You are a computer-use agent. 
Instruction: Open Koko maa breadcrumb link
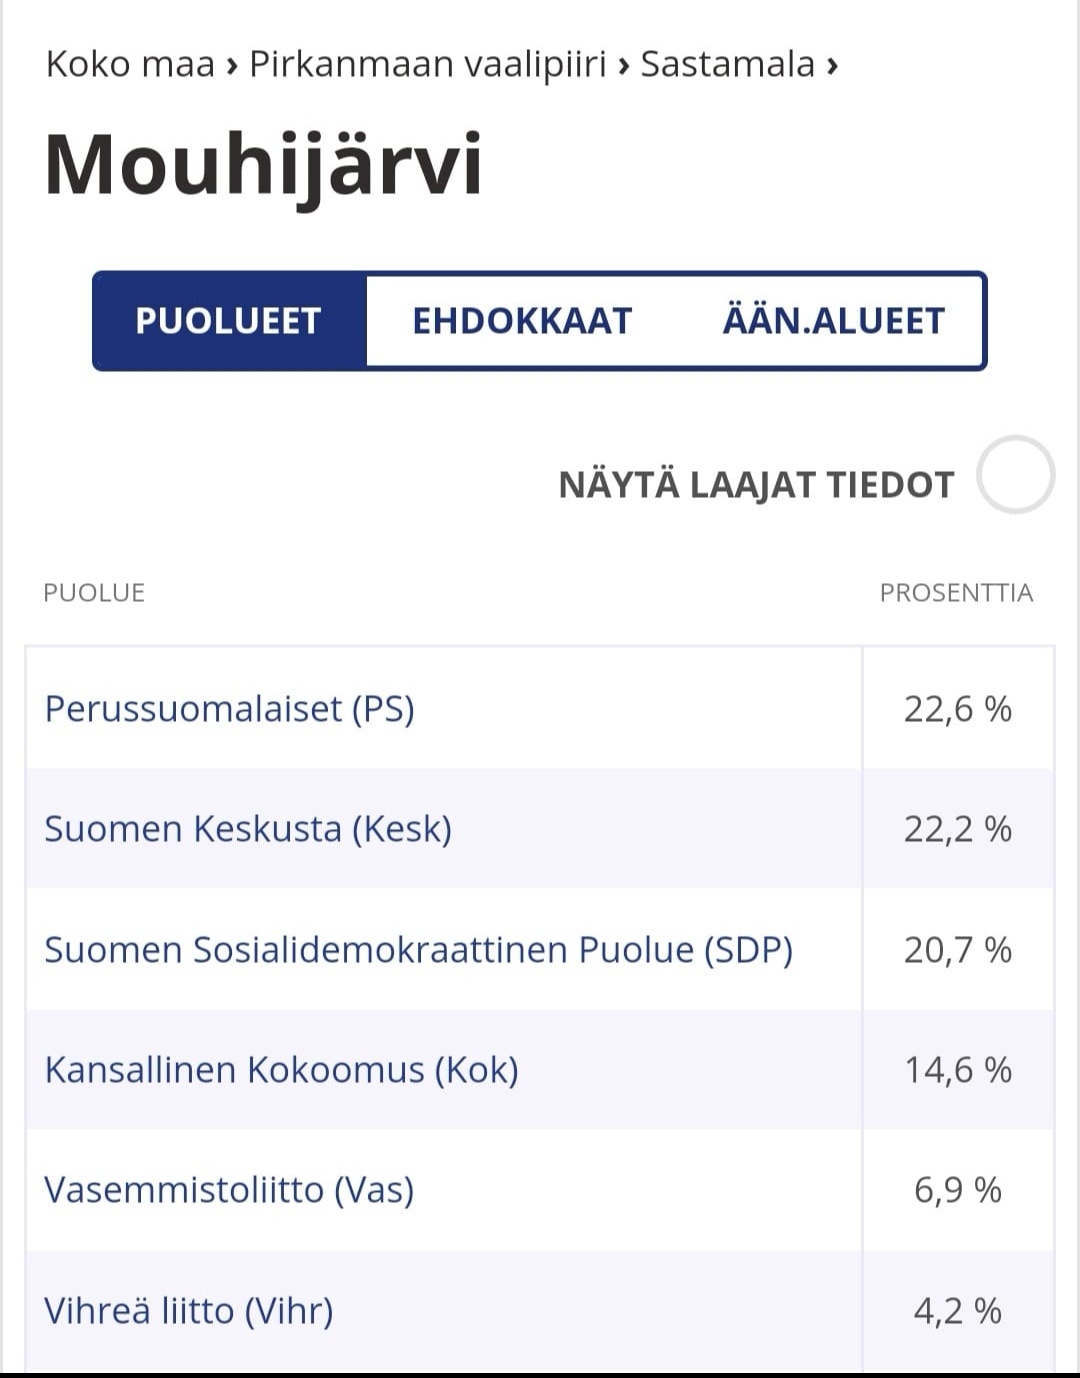pyautogui.click(x=130, y=64)
